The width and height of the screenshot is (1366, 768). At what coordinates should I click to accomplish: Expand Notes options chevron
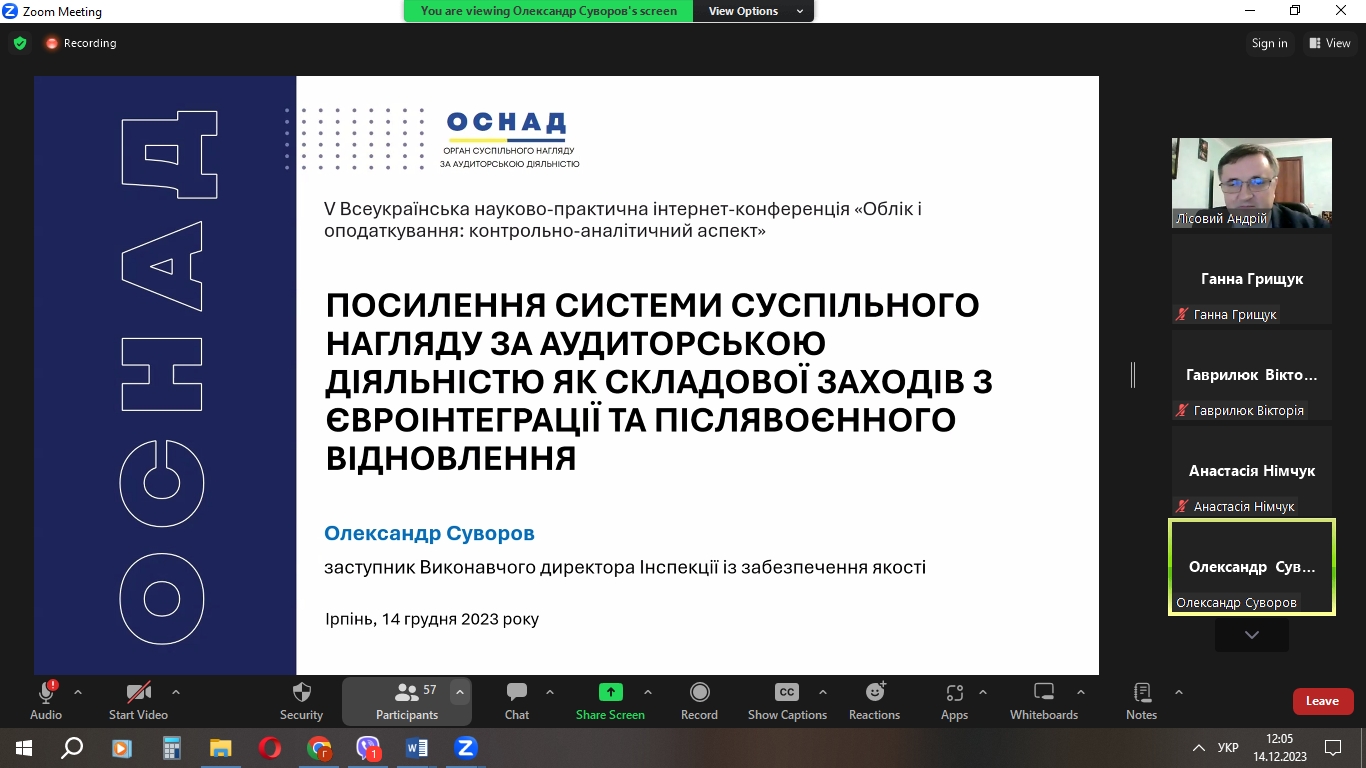pos(1179,692)
